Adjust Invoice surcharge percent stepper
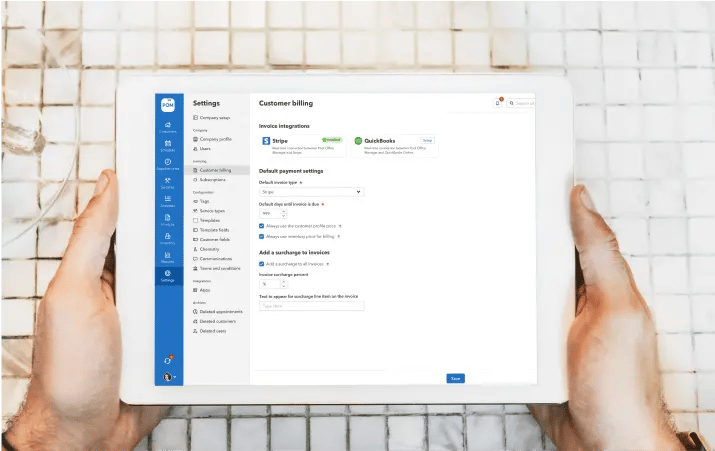Image resolution: width=715 pixels, height=451 pixels. click(x=283, y=284)
